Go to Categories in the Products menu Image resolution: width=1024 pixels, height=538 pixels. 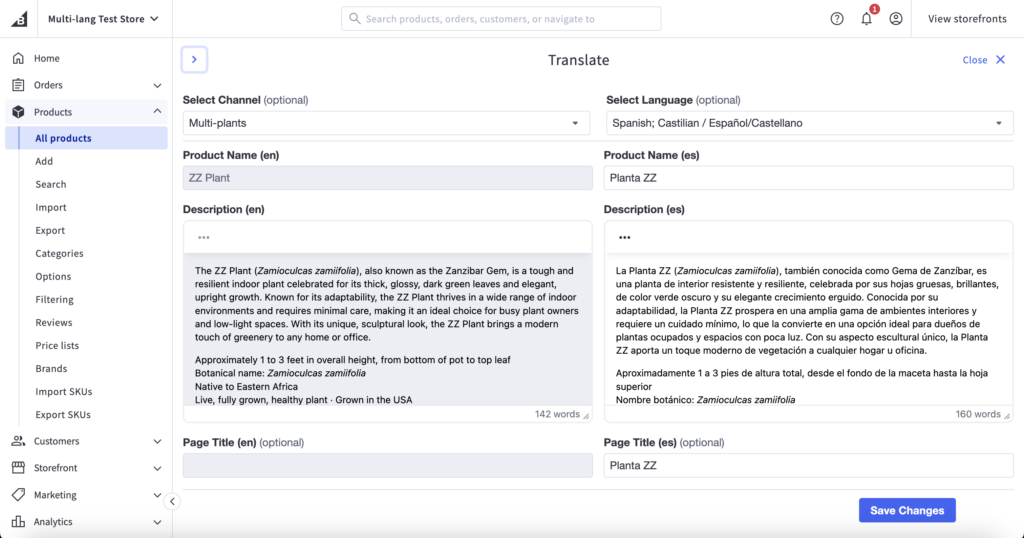(x=59, y=254)
